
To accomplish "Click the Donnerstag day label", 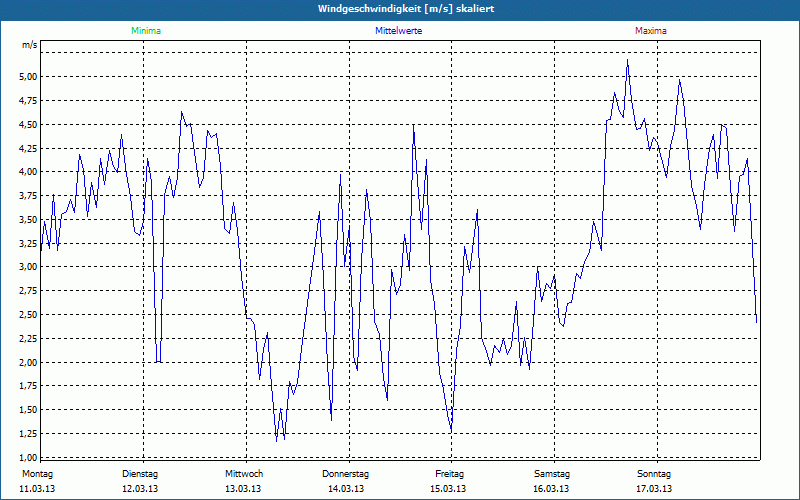I will [x=345, y=474].
